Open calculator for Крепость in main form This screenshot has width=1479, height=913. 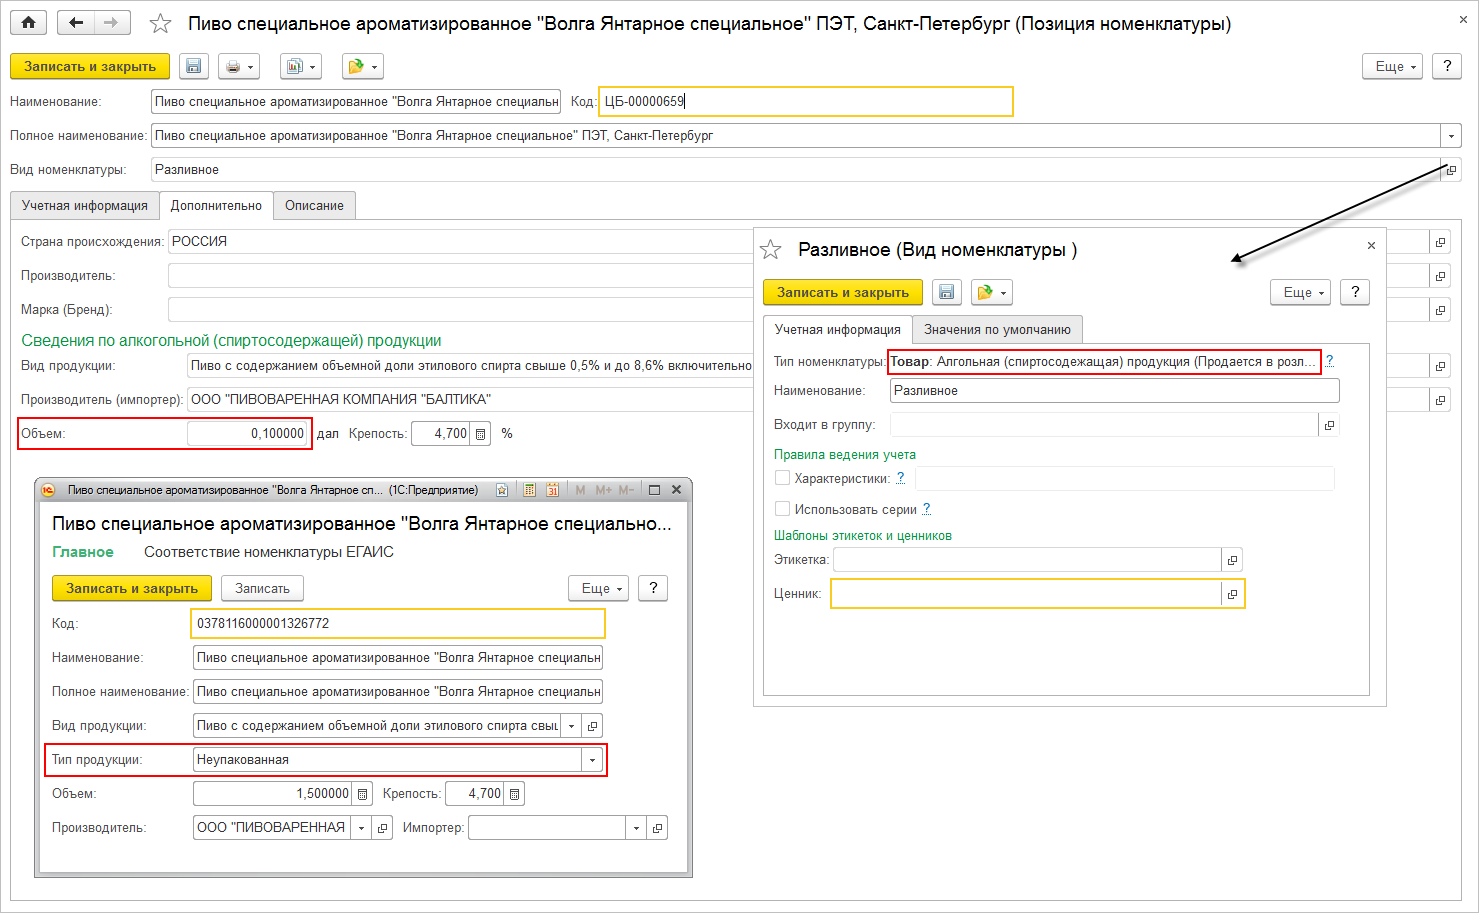coord(481,434)
